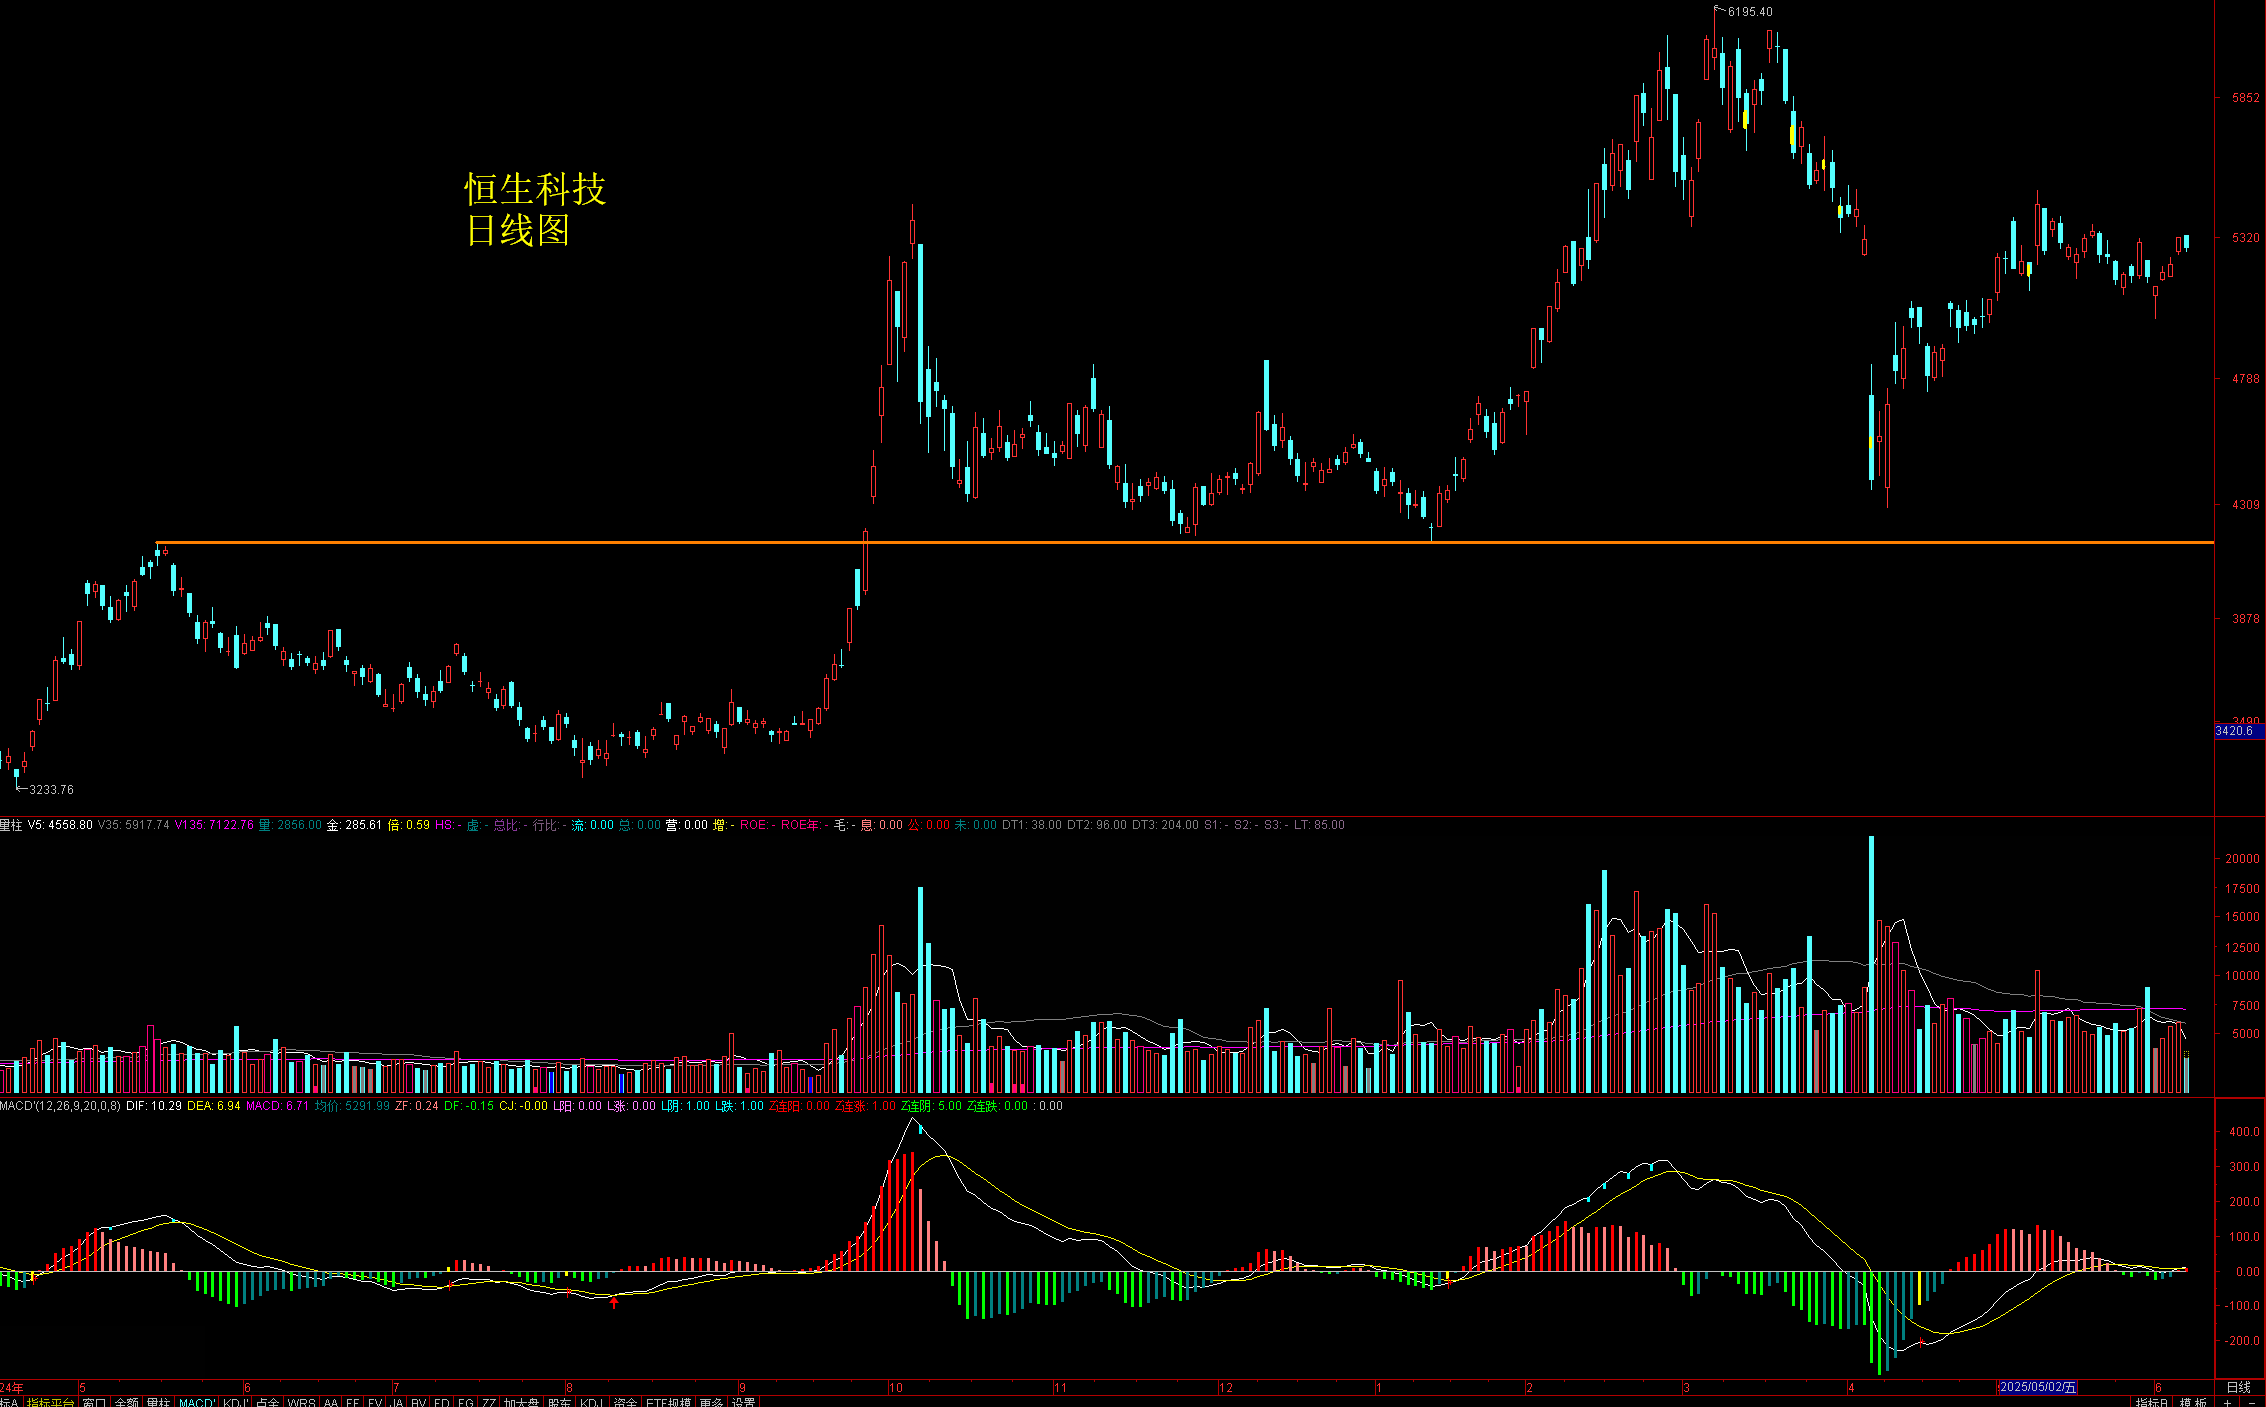Image resolution: width=2266 pixels, height=1407 pixels.
Task: Click the LT: 85.00 readout
Action: click(1319, 825)
